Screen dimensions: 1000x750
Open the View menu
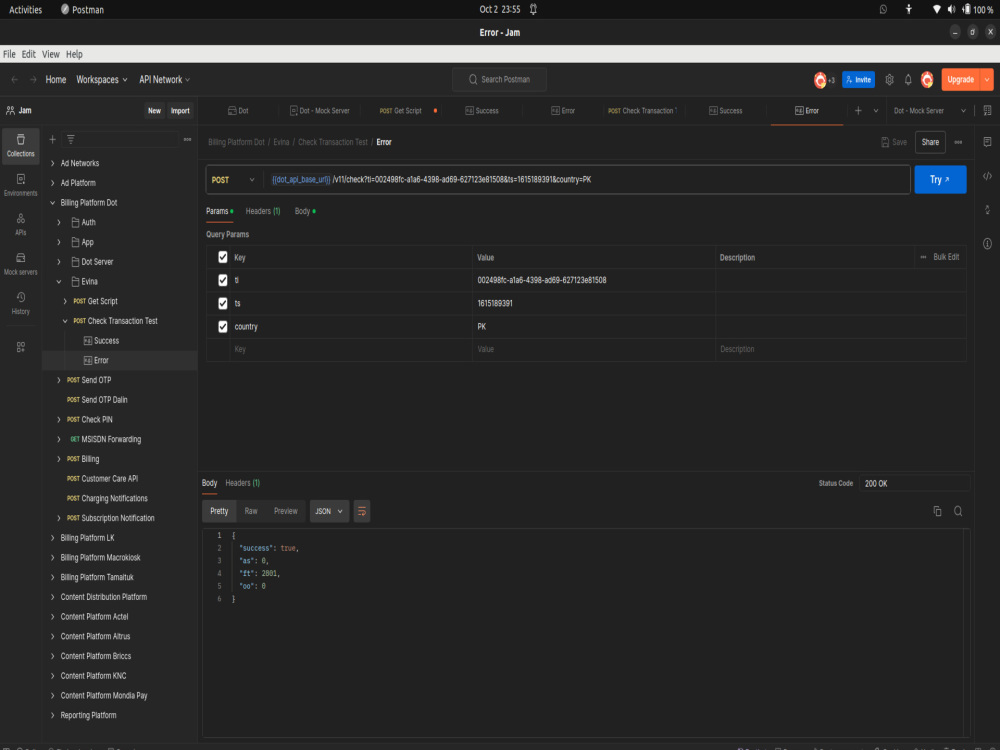[x=50, y=54]
